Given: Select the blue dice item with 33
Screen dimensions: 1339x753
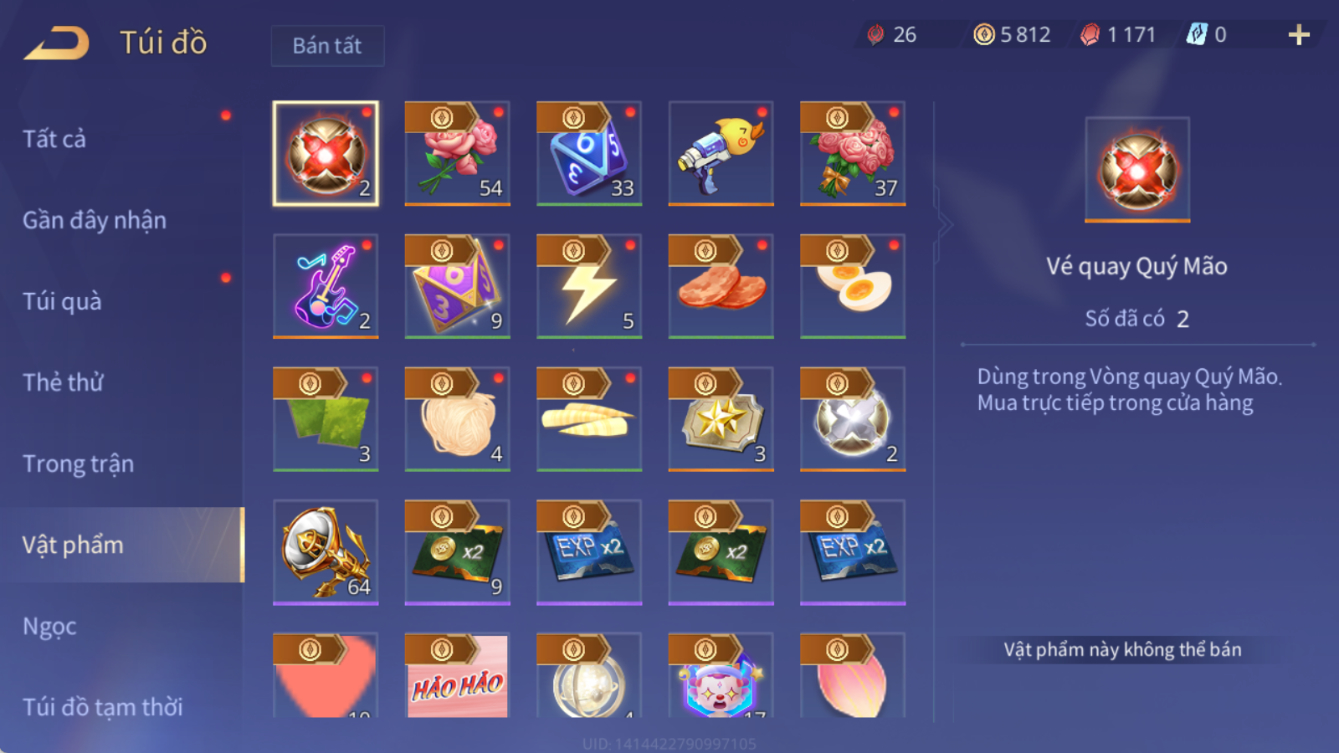Looking at the screenshot, I should pyautogui.click(x=589, y=154).
